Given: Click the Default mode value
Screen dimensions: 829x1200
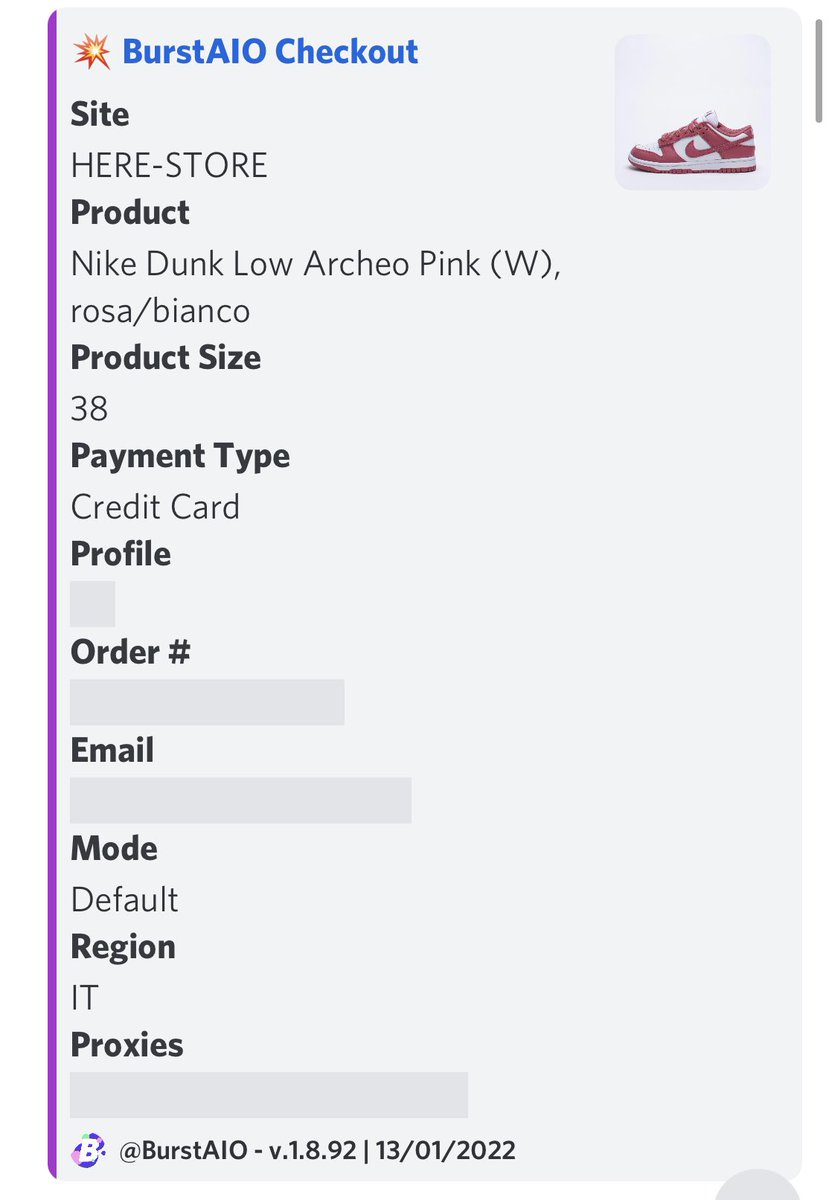Looking at the screenshot, I should click(x=125, y=899).
